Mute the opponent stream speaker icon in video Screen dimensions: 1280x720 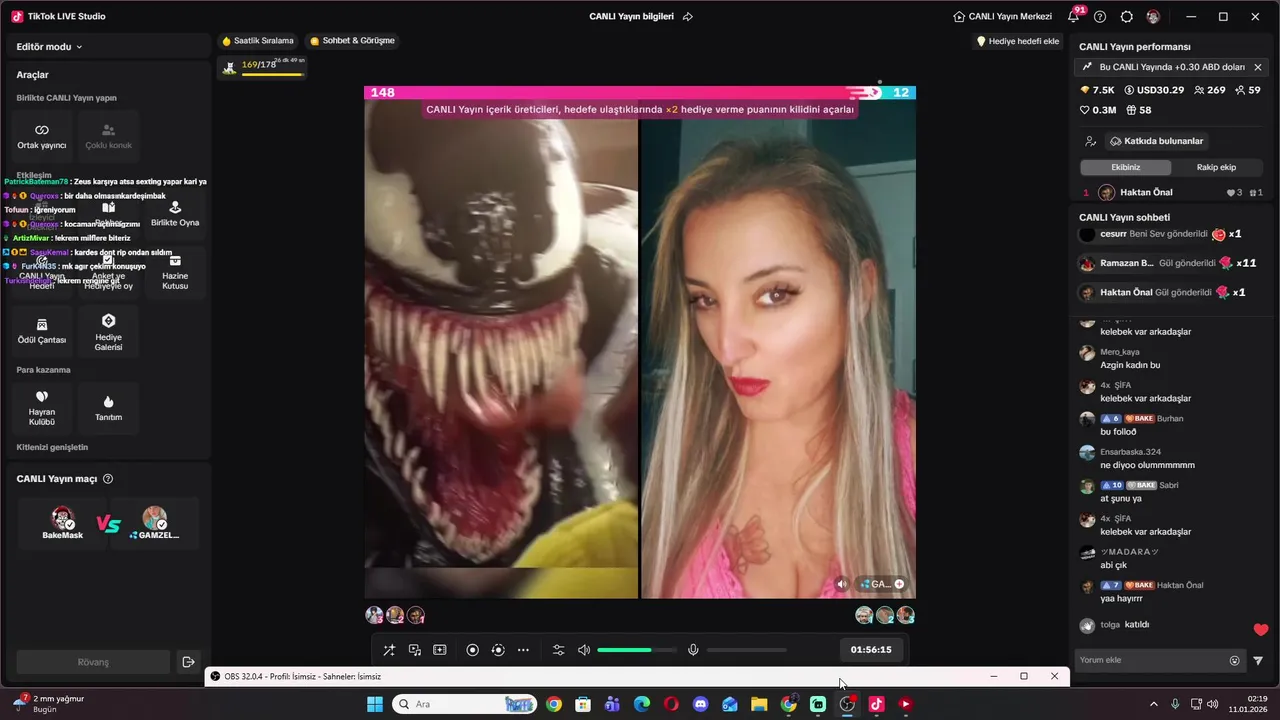pyautogui.click(x=842, y=584)
